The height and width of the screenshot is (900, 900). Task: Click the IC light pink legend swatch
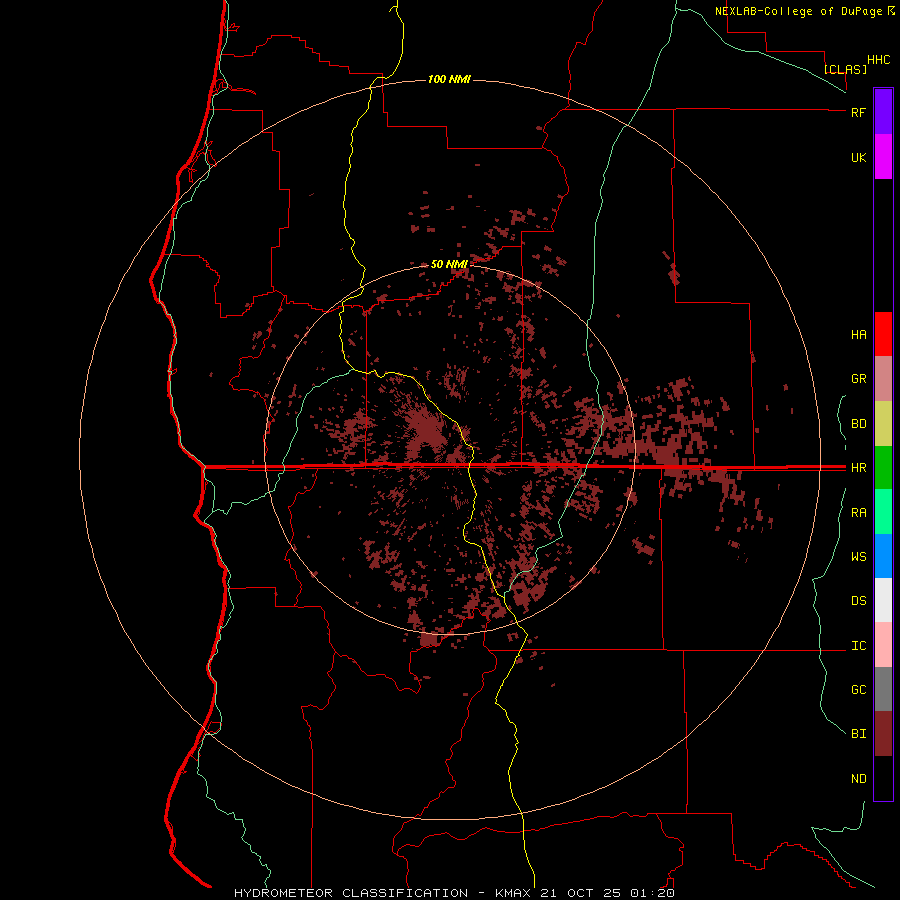(883, 645)
